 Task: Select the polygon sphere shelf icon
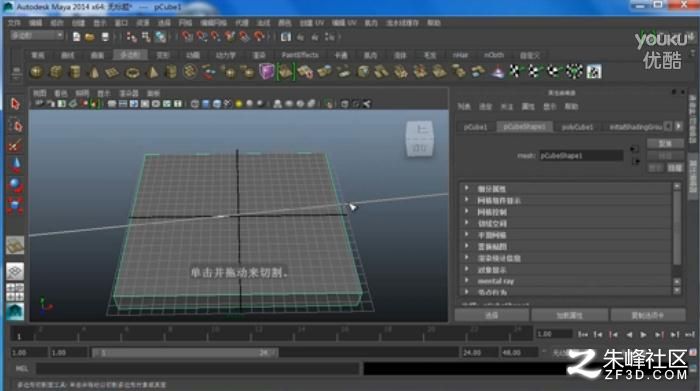(36, 72)
